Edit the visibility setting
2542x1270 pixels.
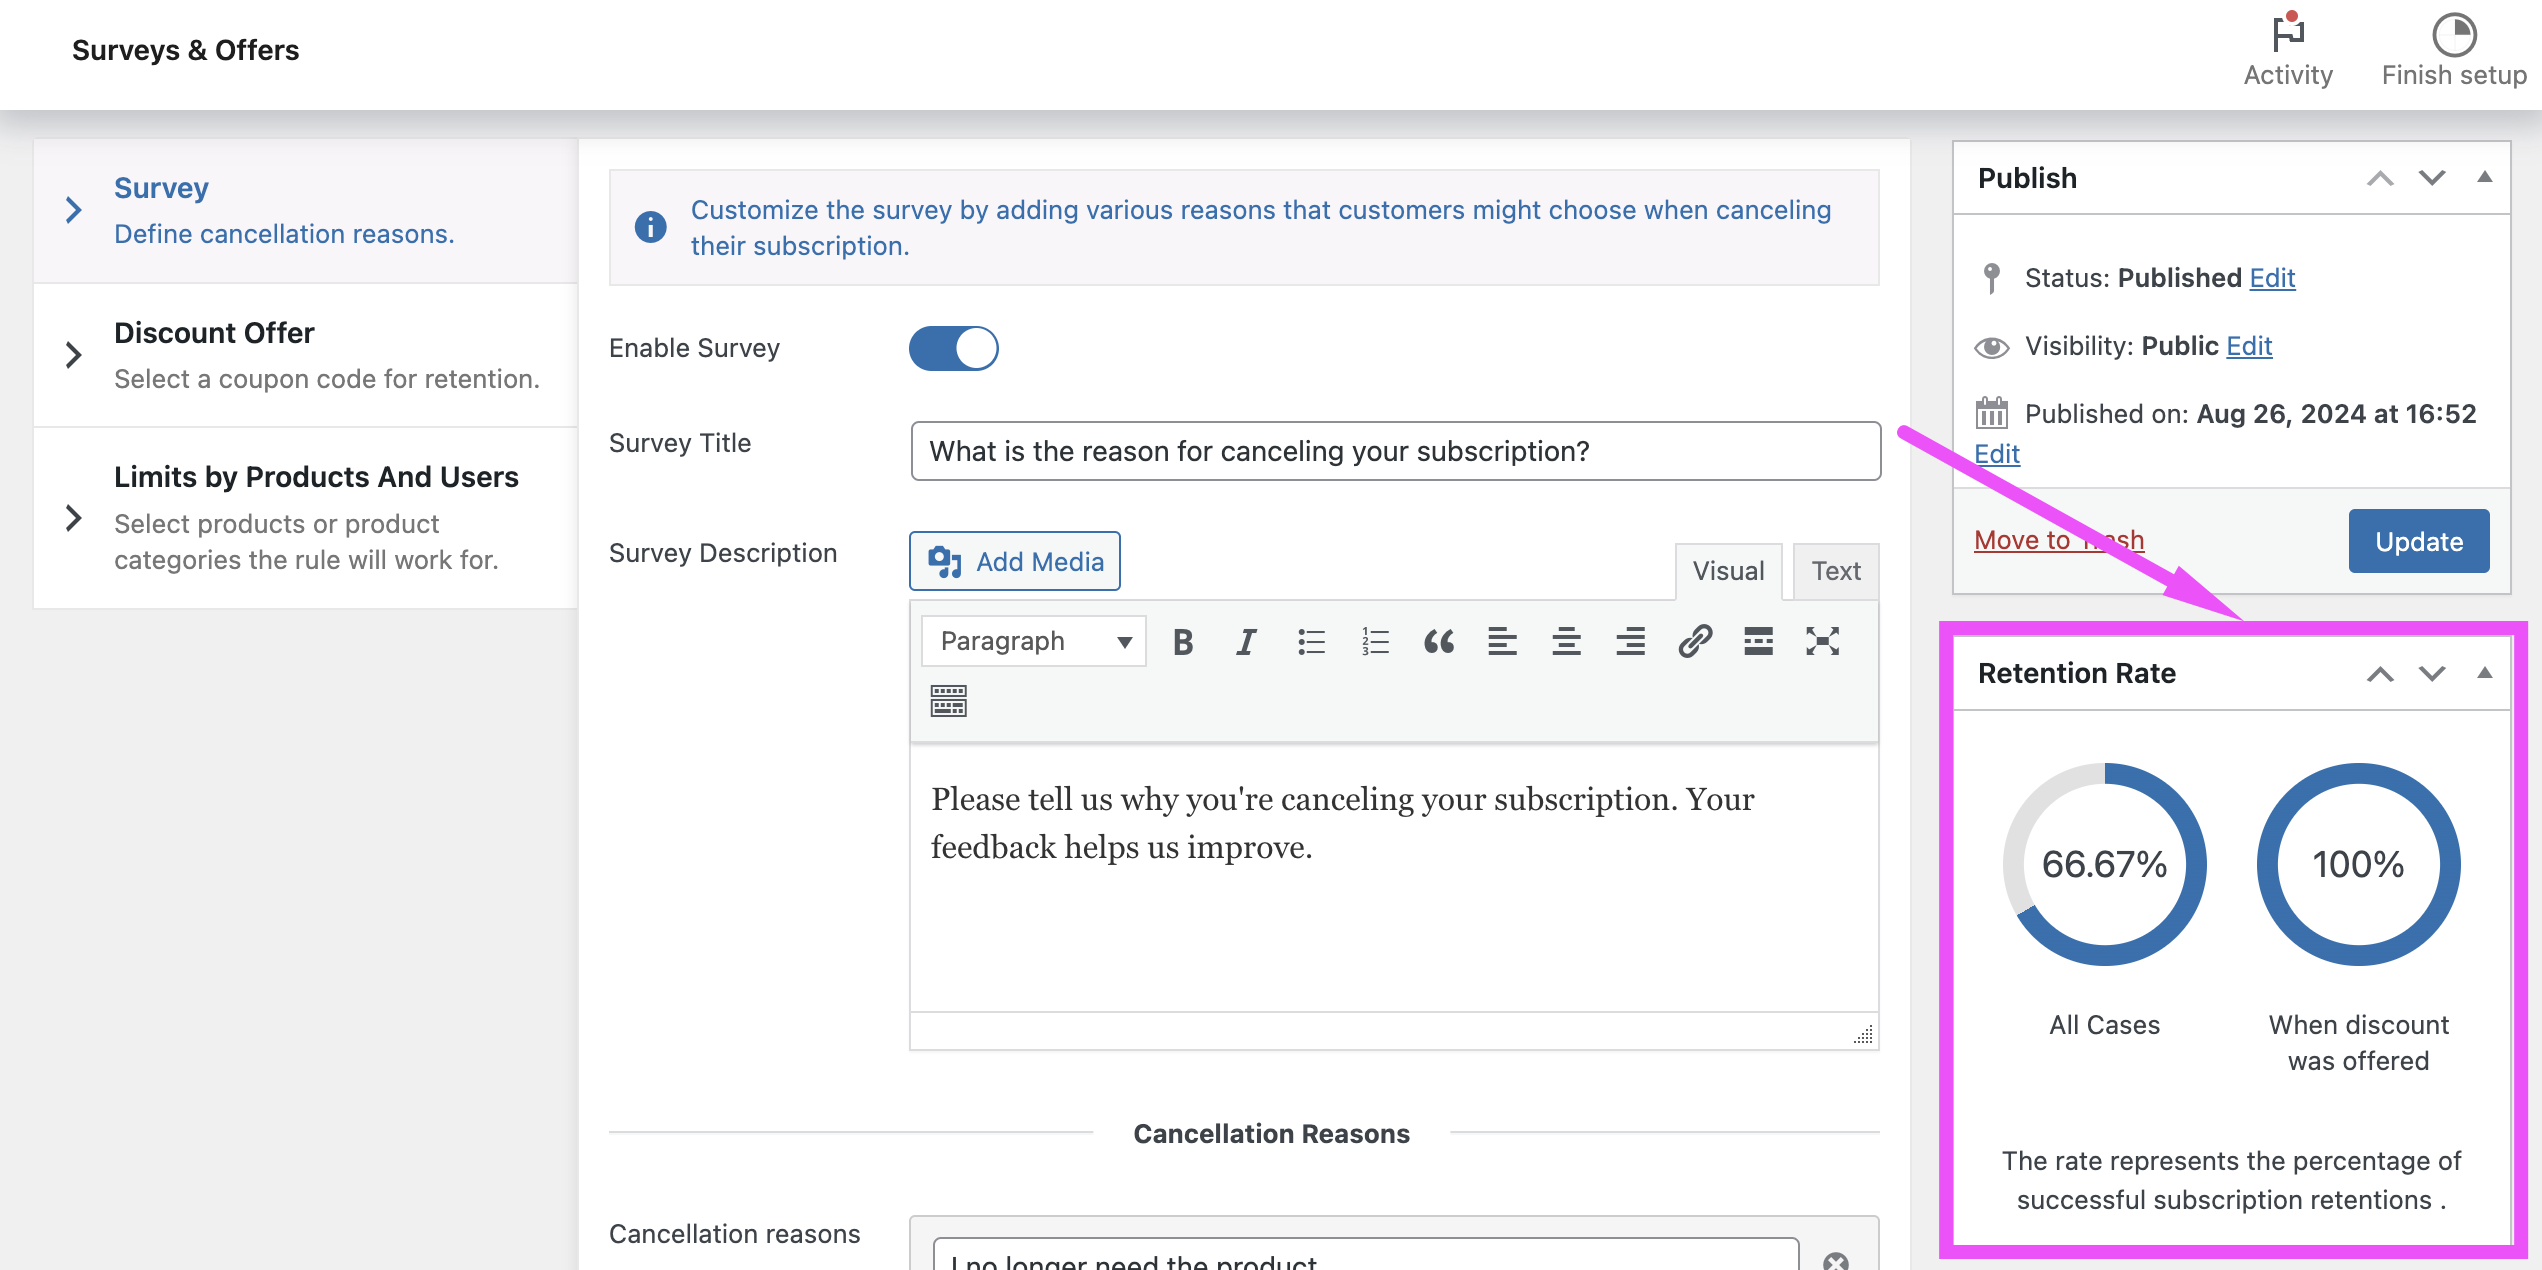[x=2249, y=346]
